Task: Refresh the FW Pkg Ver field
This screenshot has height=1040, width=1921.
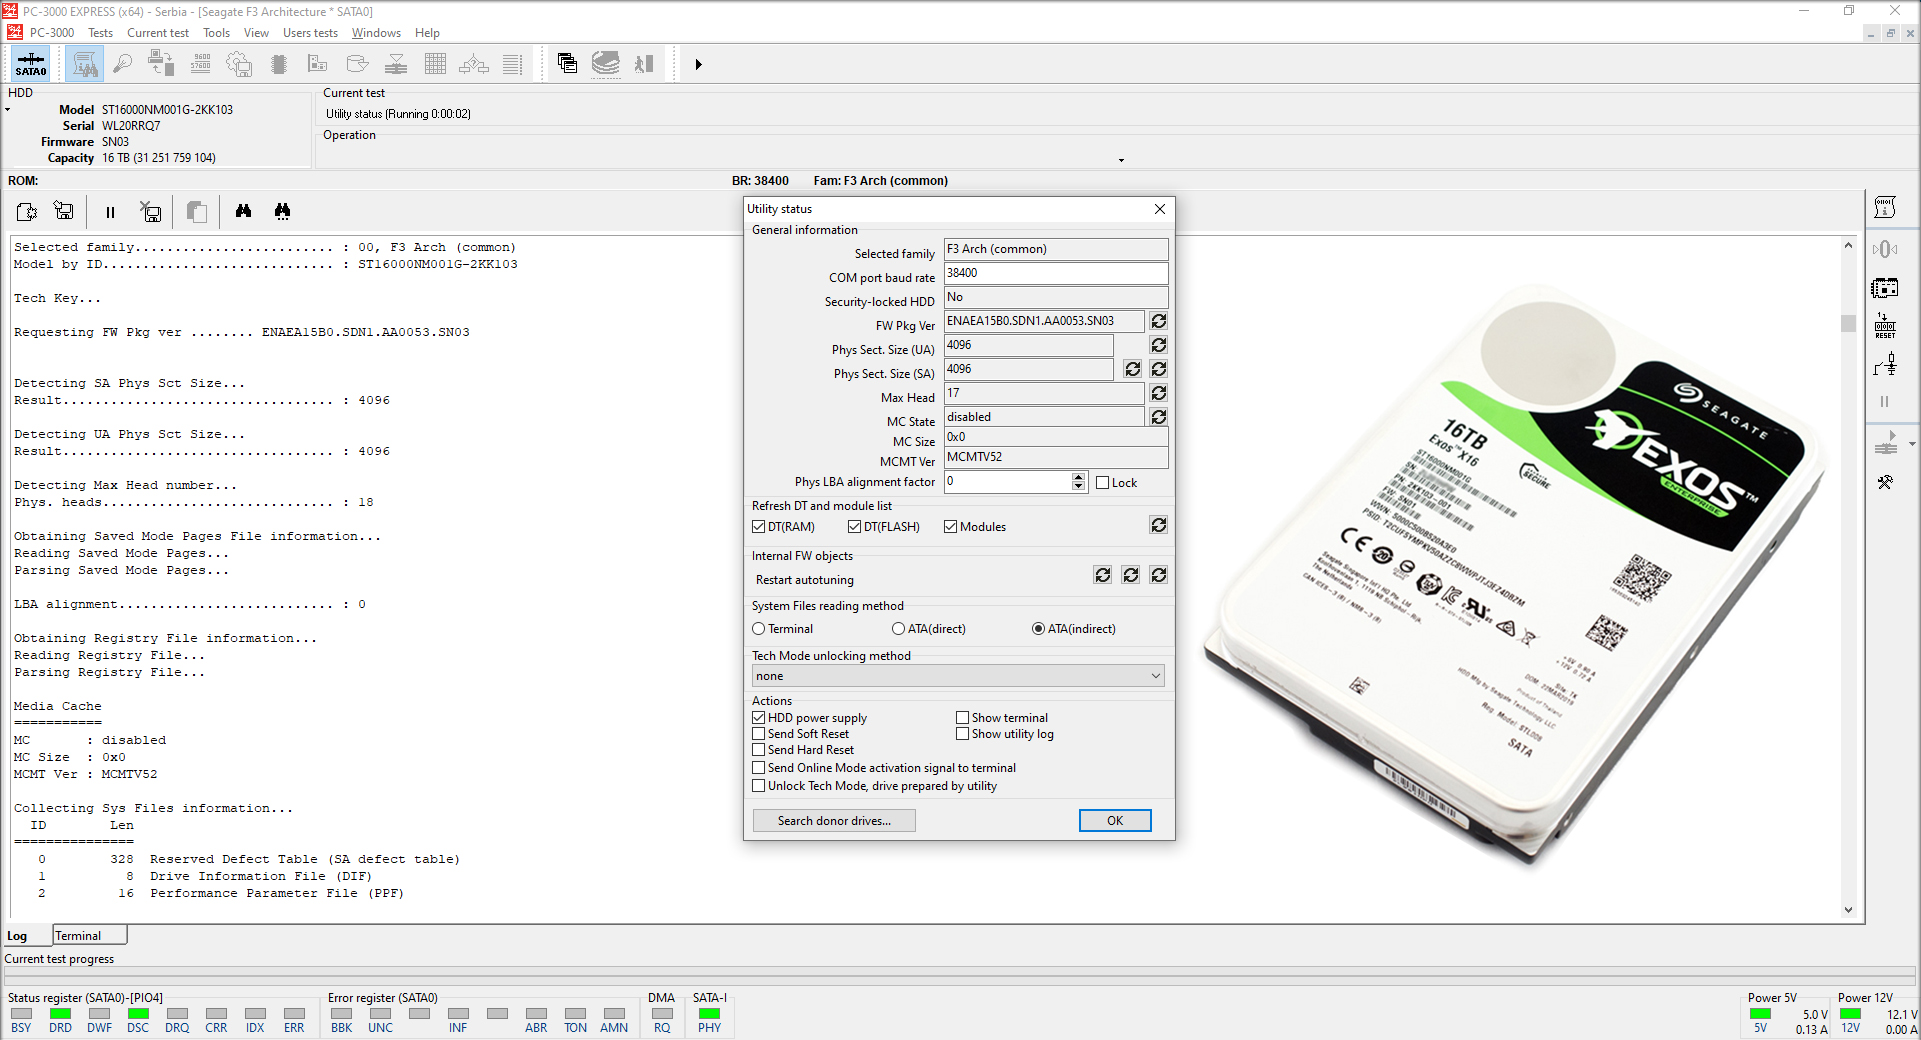Action: coord(1158,321)
